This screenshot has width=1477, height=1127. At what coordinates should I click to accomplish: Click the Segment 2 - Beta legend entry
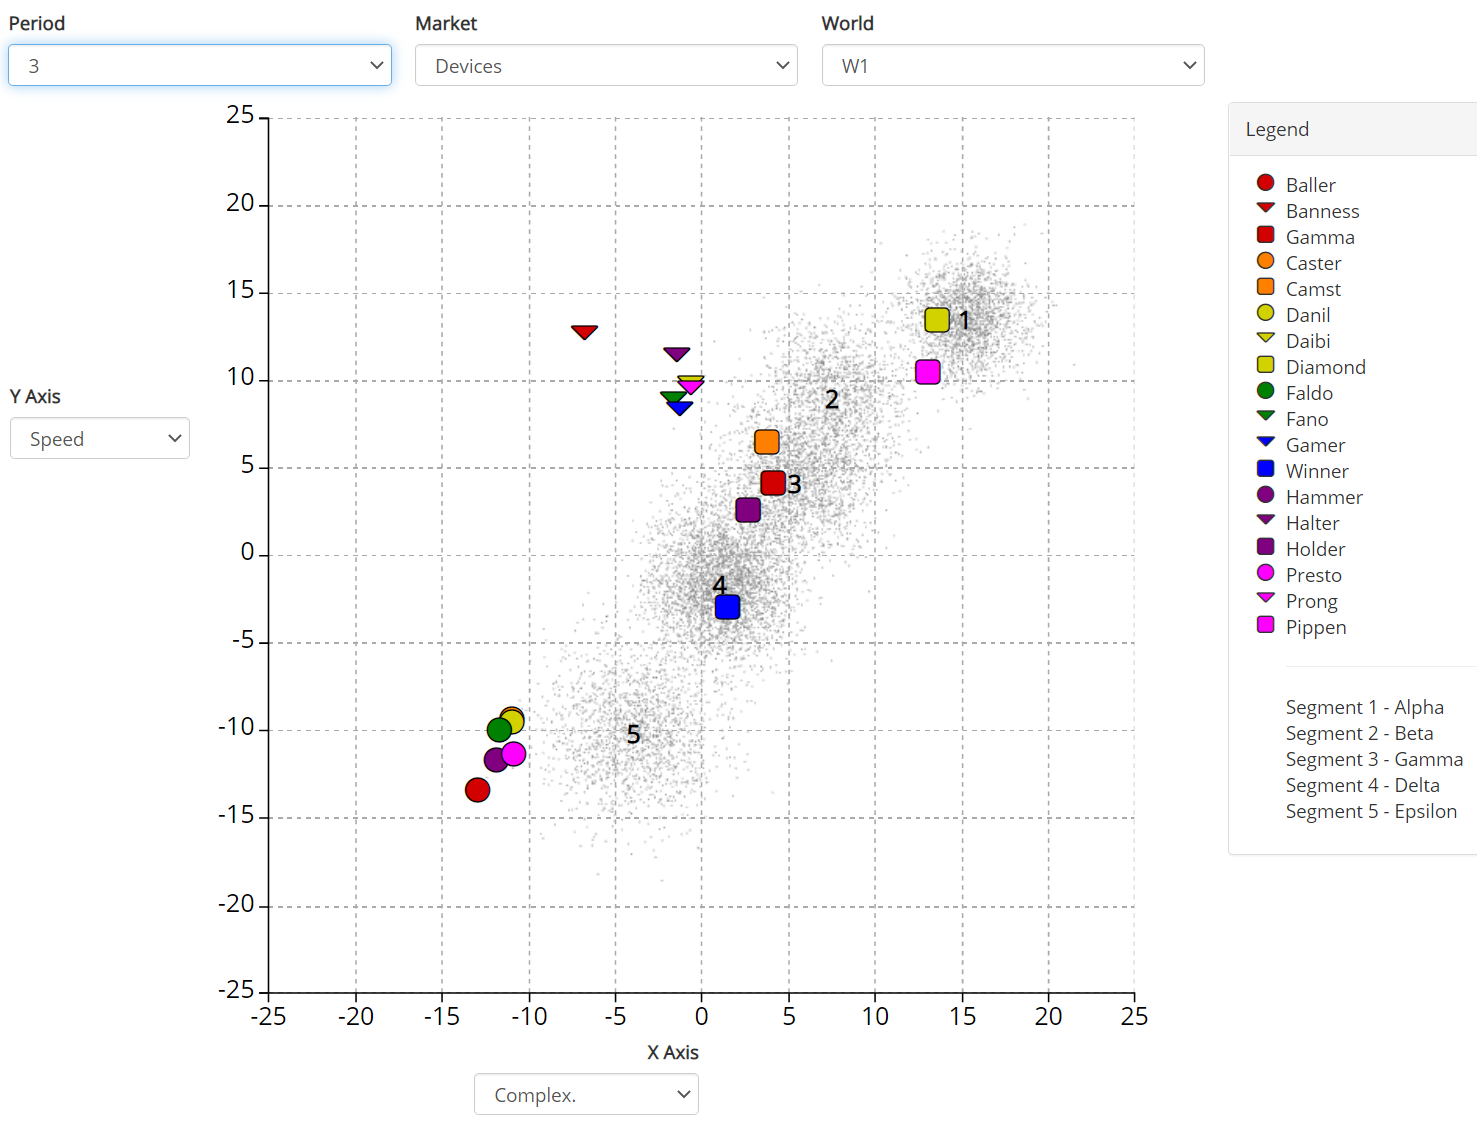[x=1359, y=733]
